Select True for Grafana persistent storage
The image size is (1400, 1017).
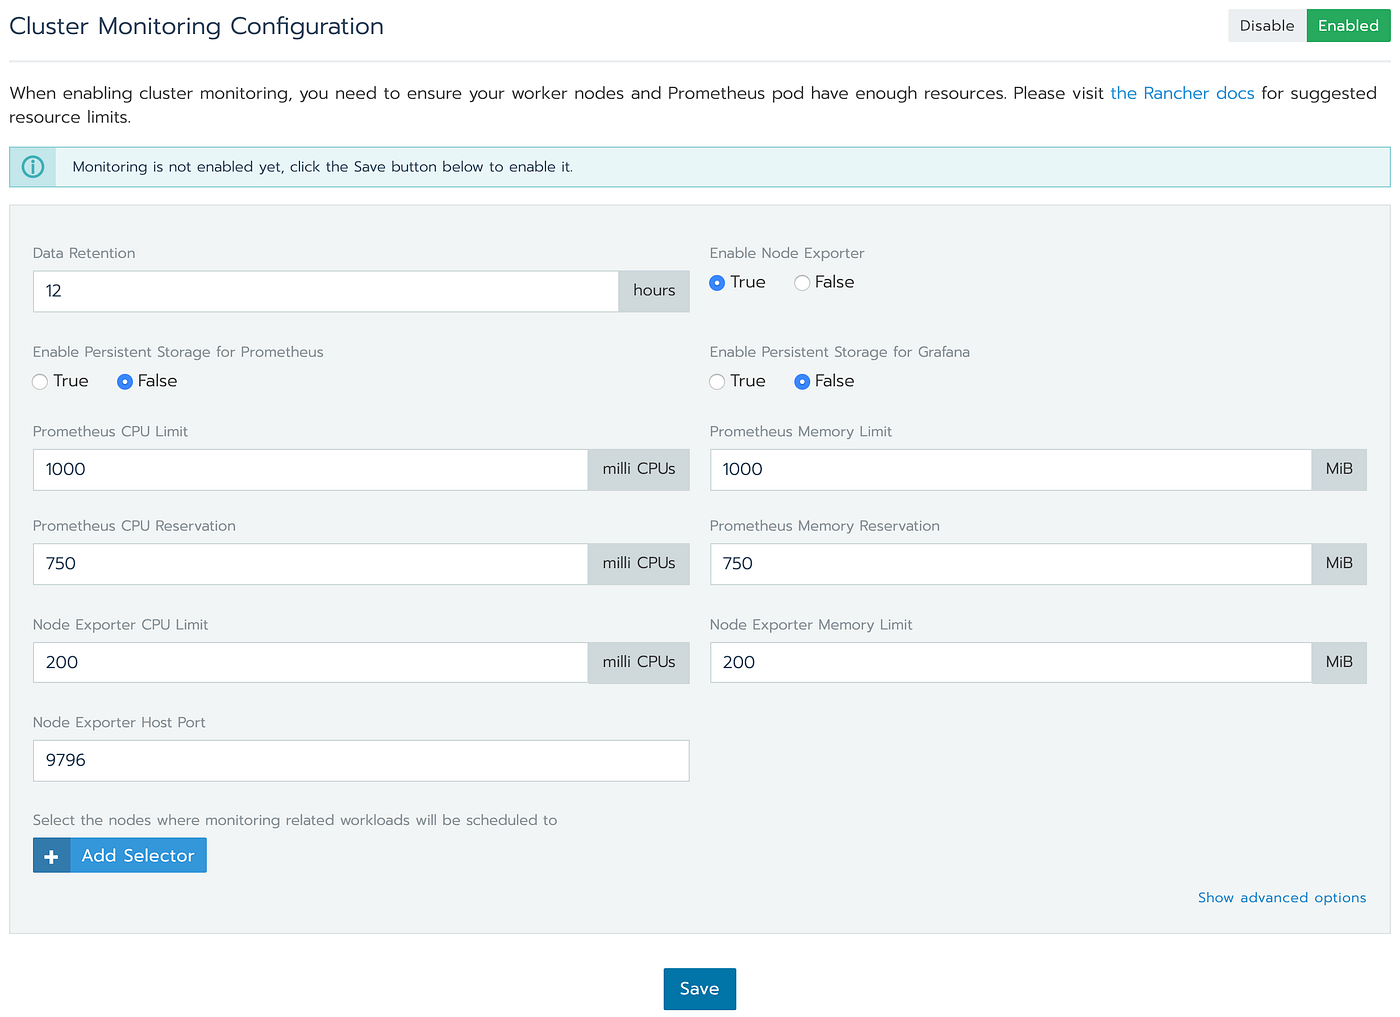(x=717, y=382)
